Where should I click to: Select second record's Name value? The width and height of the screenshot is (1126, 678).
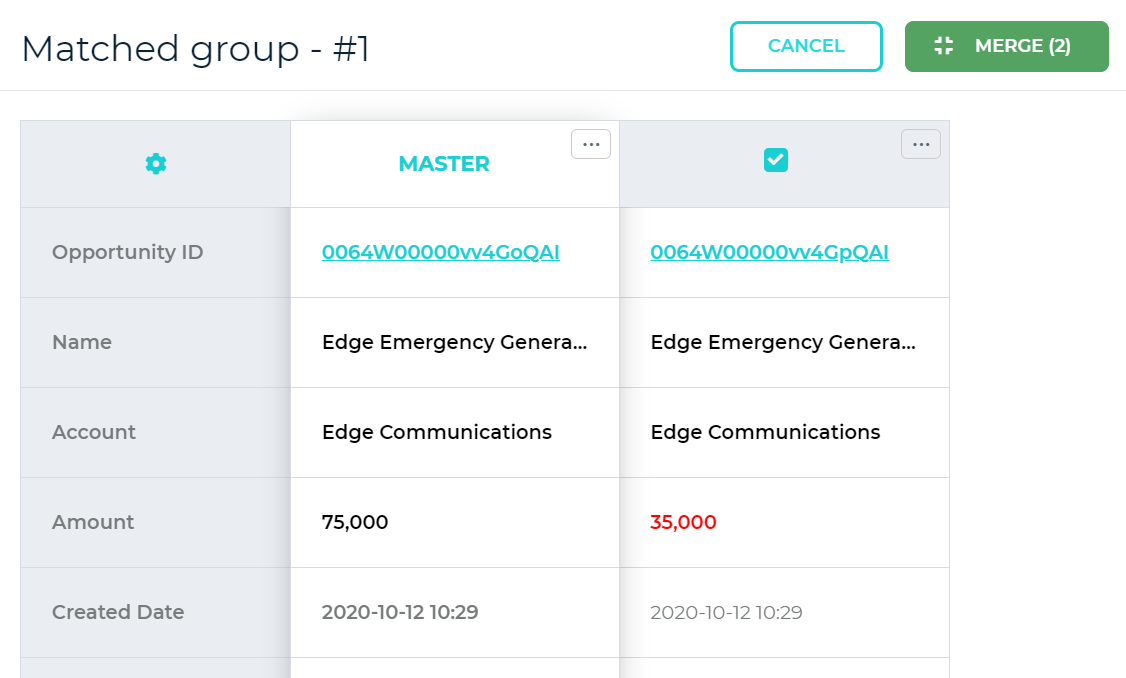point(782,342)
